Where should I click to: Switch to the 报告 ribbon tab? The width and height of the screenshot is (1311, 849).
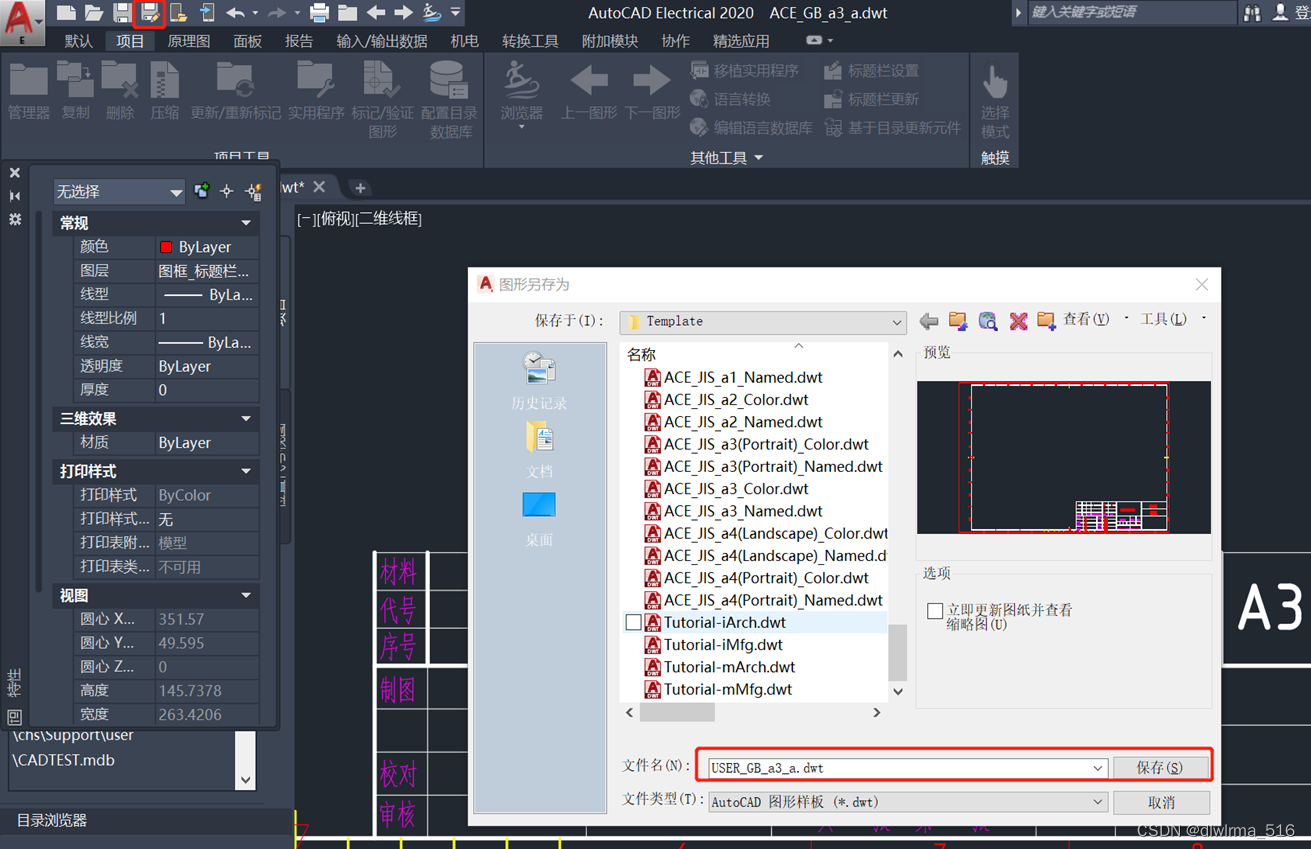(299, 41)
